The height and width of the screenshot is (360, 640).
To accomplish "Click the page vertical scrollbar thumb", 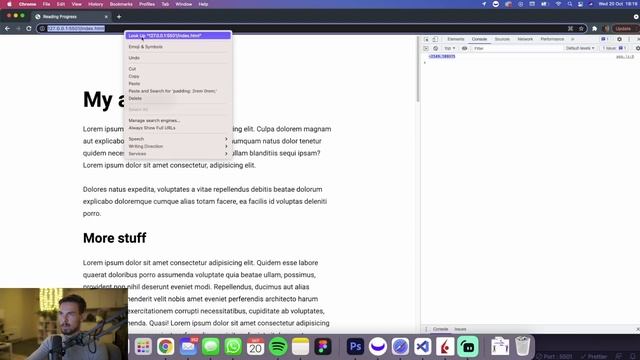I will (418, 69).
